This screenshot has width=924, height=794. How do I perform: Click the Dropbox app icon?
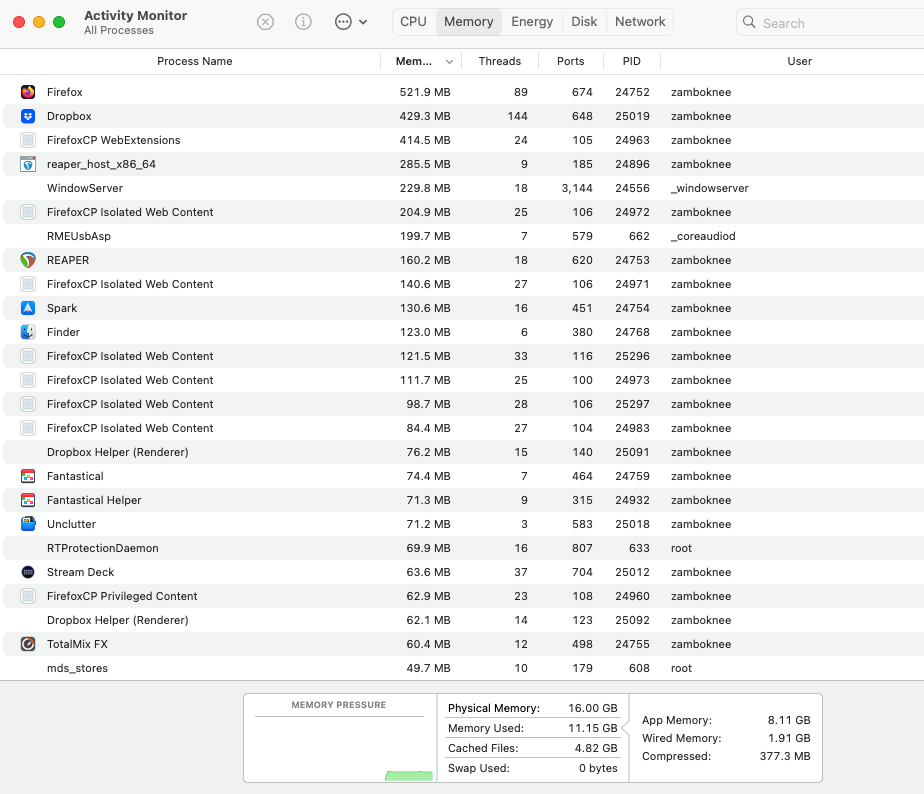(28, 116)
